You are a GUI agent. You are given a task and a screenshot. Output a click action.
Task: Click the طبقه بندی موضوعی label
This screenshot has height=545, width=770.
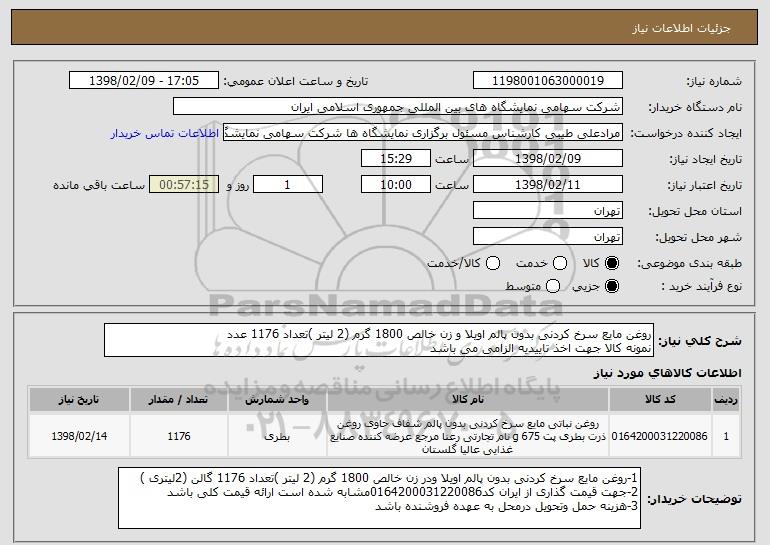pyautogui.click(x=689, y=264)
